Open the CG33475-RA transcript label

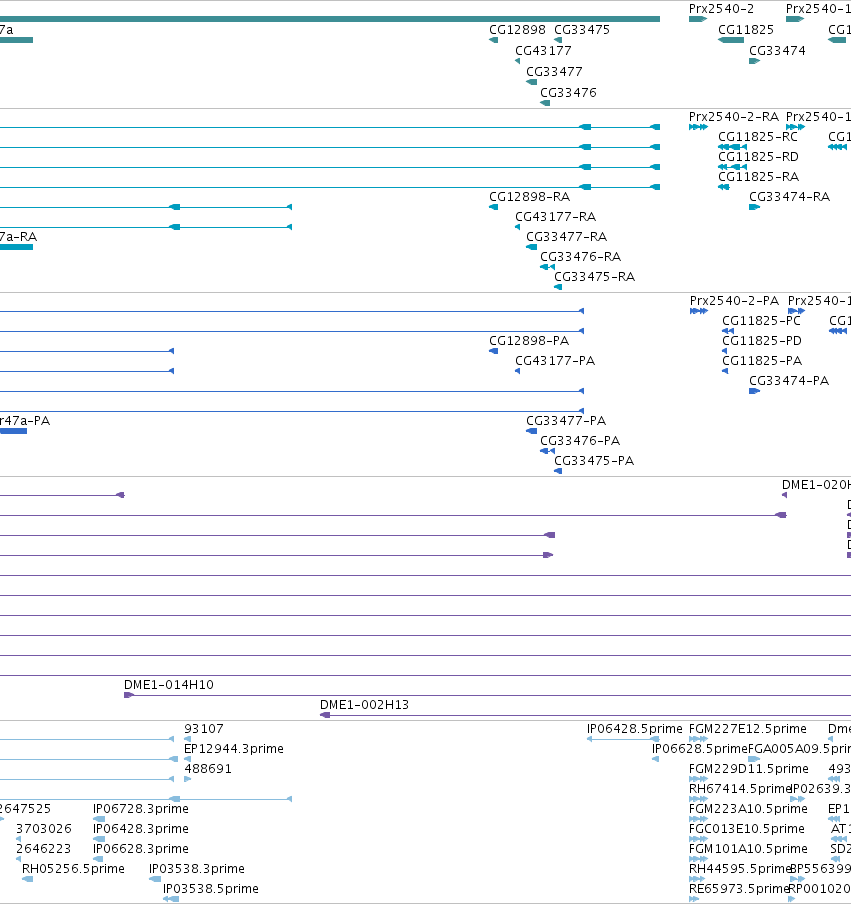click(594, 277)
